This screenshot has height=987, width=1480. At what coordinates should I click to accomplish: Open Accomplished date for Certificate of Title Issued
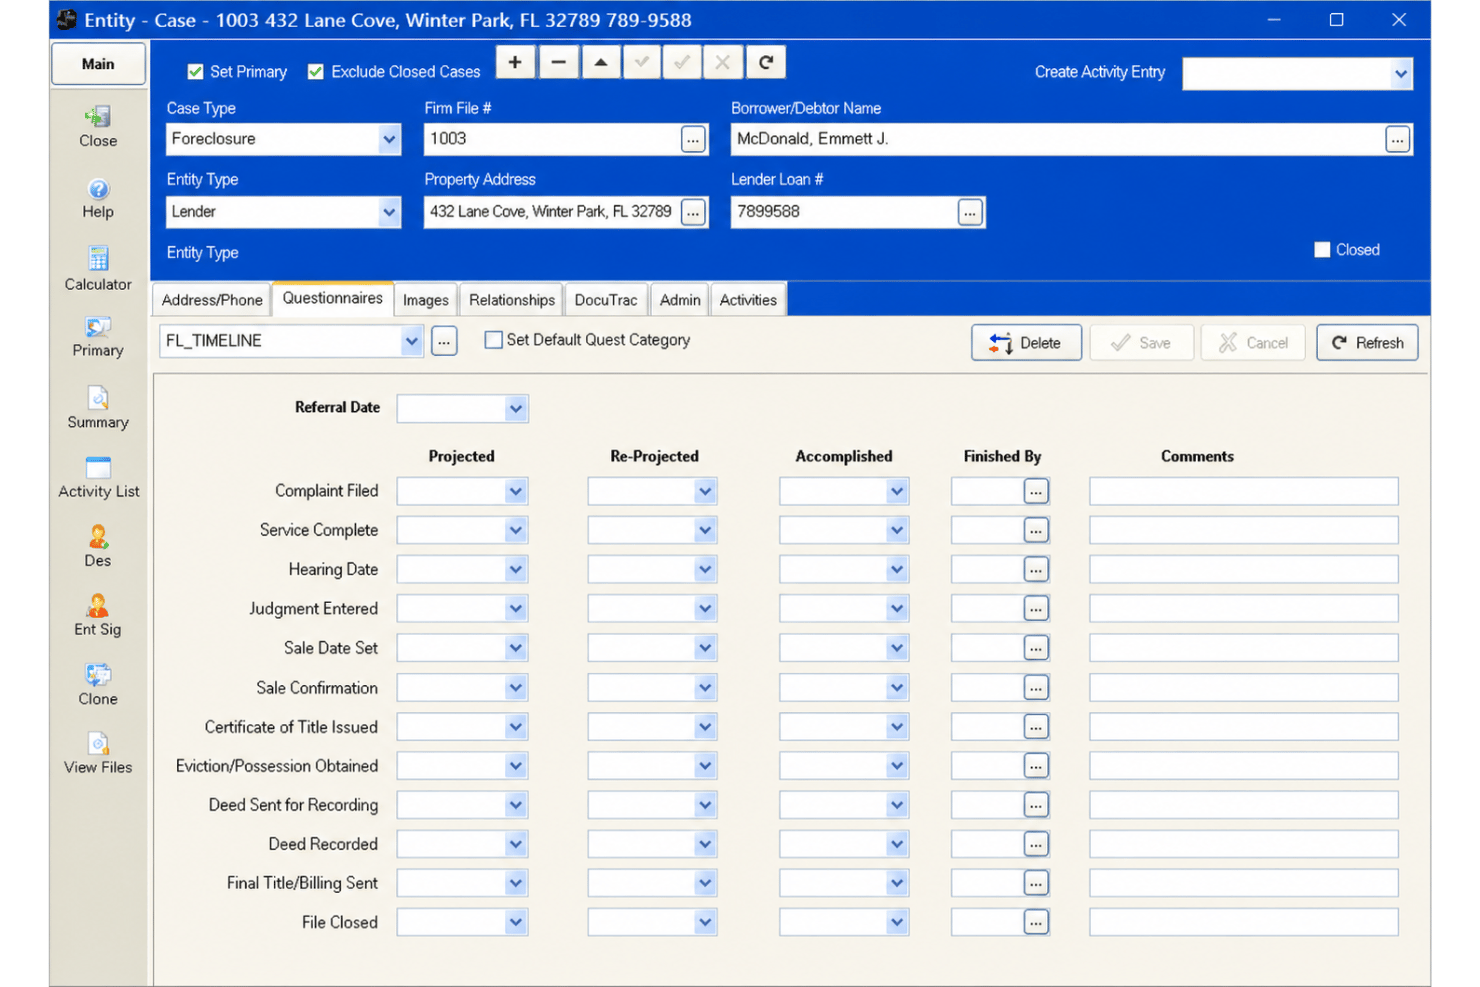897,727
